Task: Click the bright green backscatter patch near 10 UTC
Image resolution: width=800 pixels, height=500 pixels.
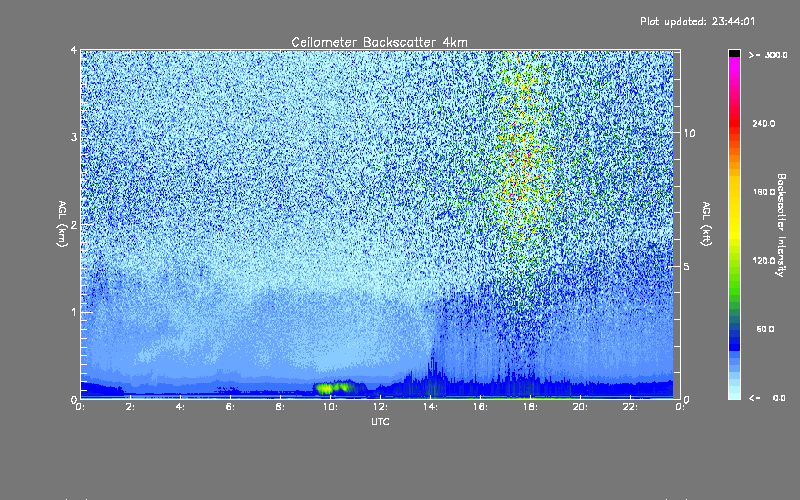Action: pyautogui.click(x=333, y=388)
